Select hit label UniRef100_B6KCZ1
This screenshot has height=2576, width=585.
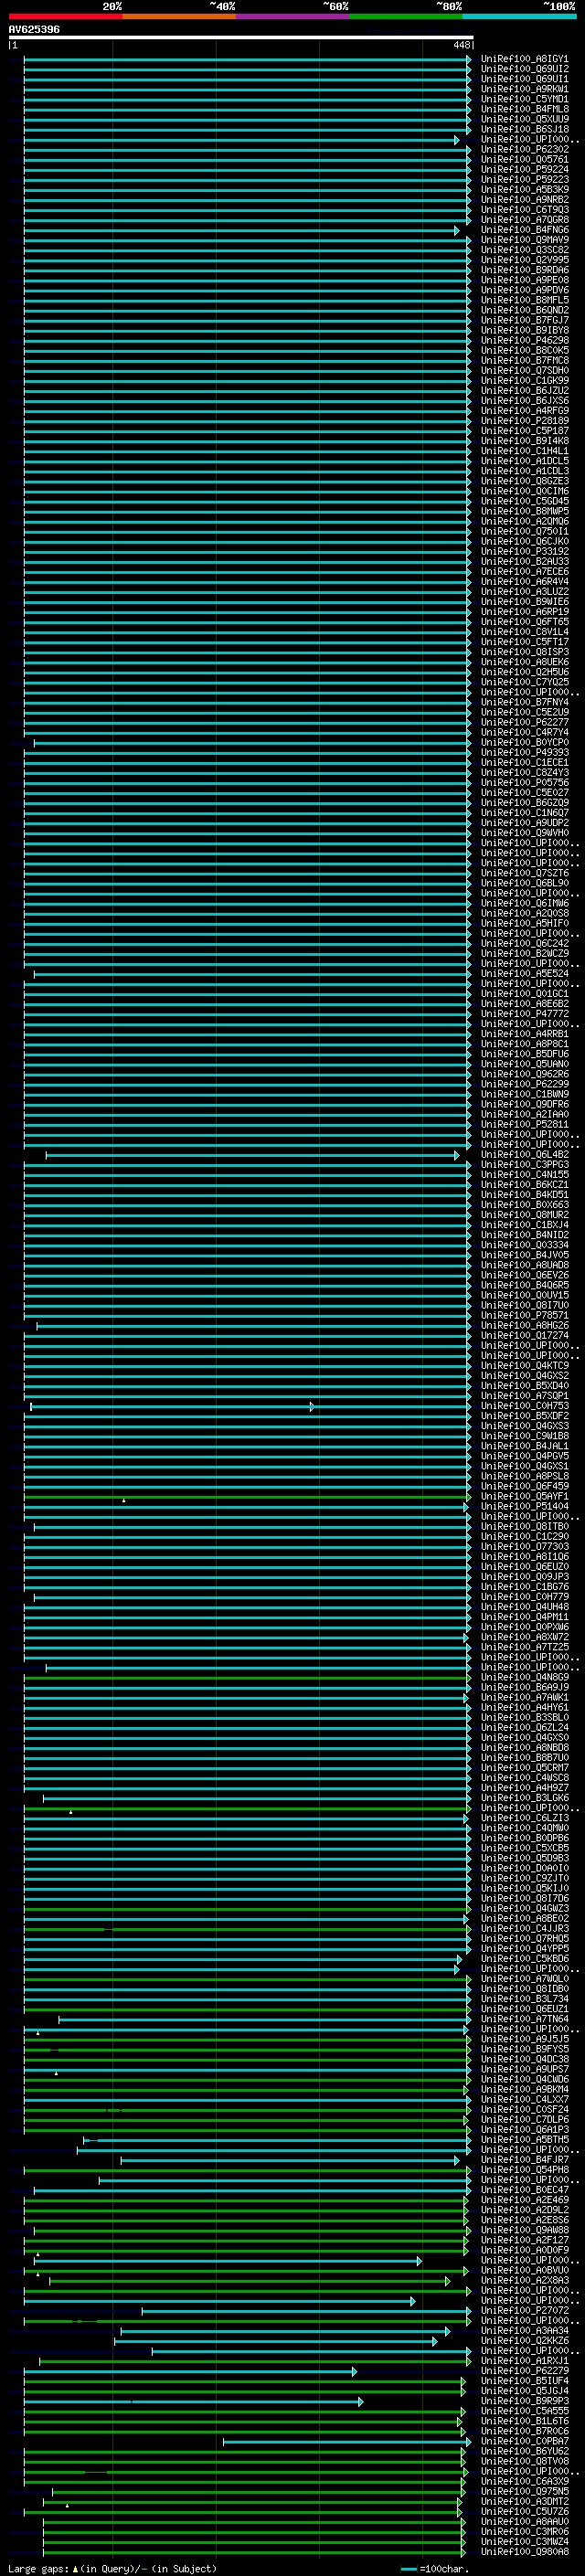(524, 1185)
